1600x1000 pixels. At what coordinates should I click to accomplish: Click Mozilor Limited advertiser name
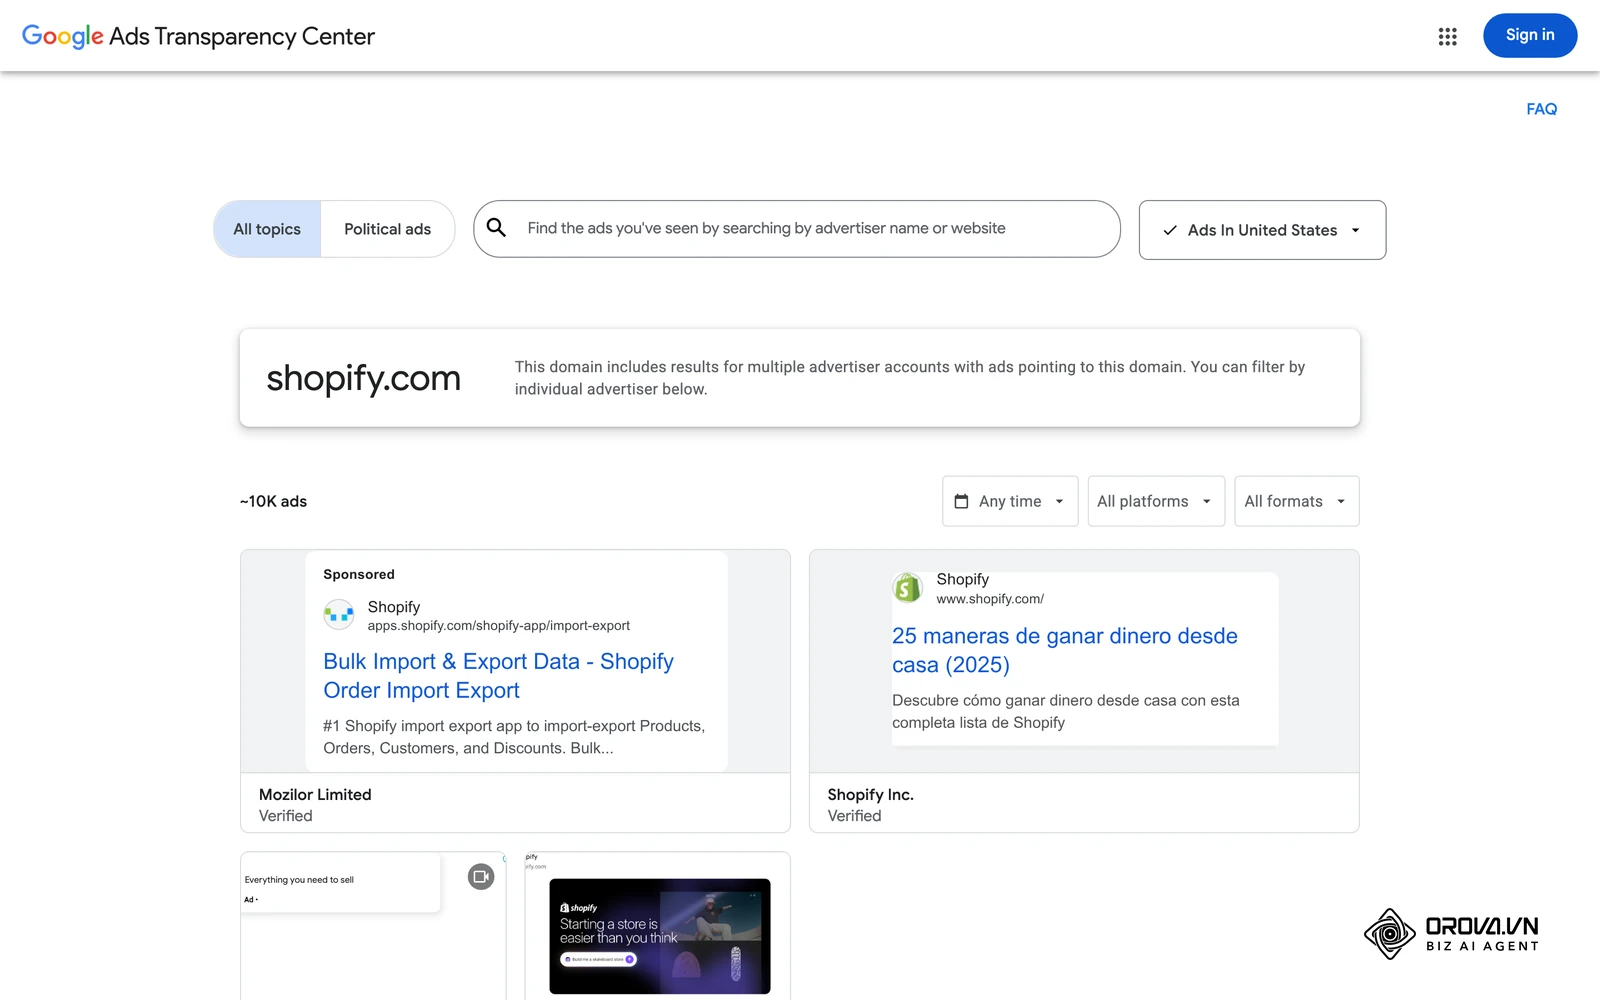315,794
